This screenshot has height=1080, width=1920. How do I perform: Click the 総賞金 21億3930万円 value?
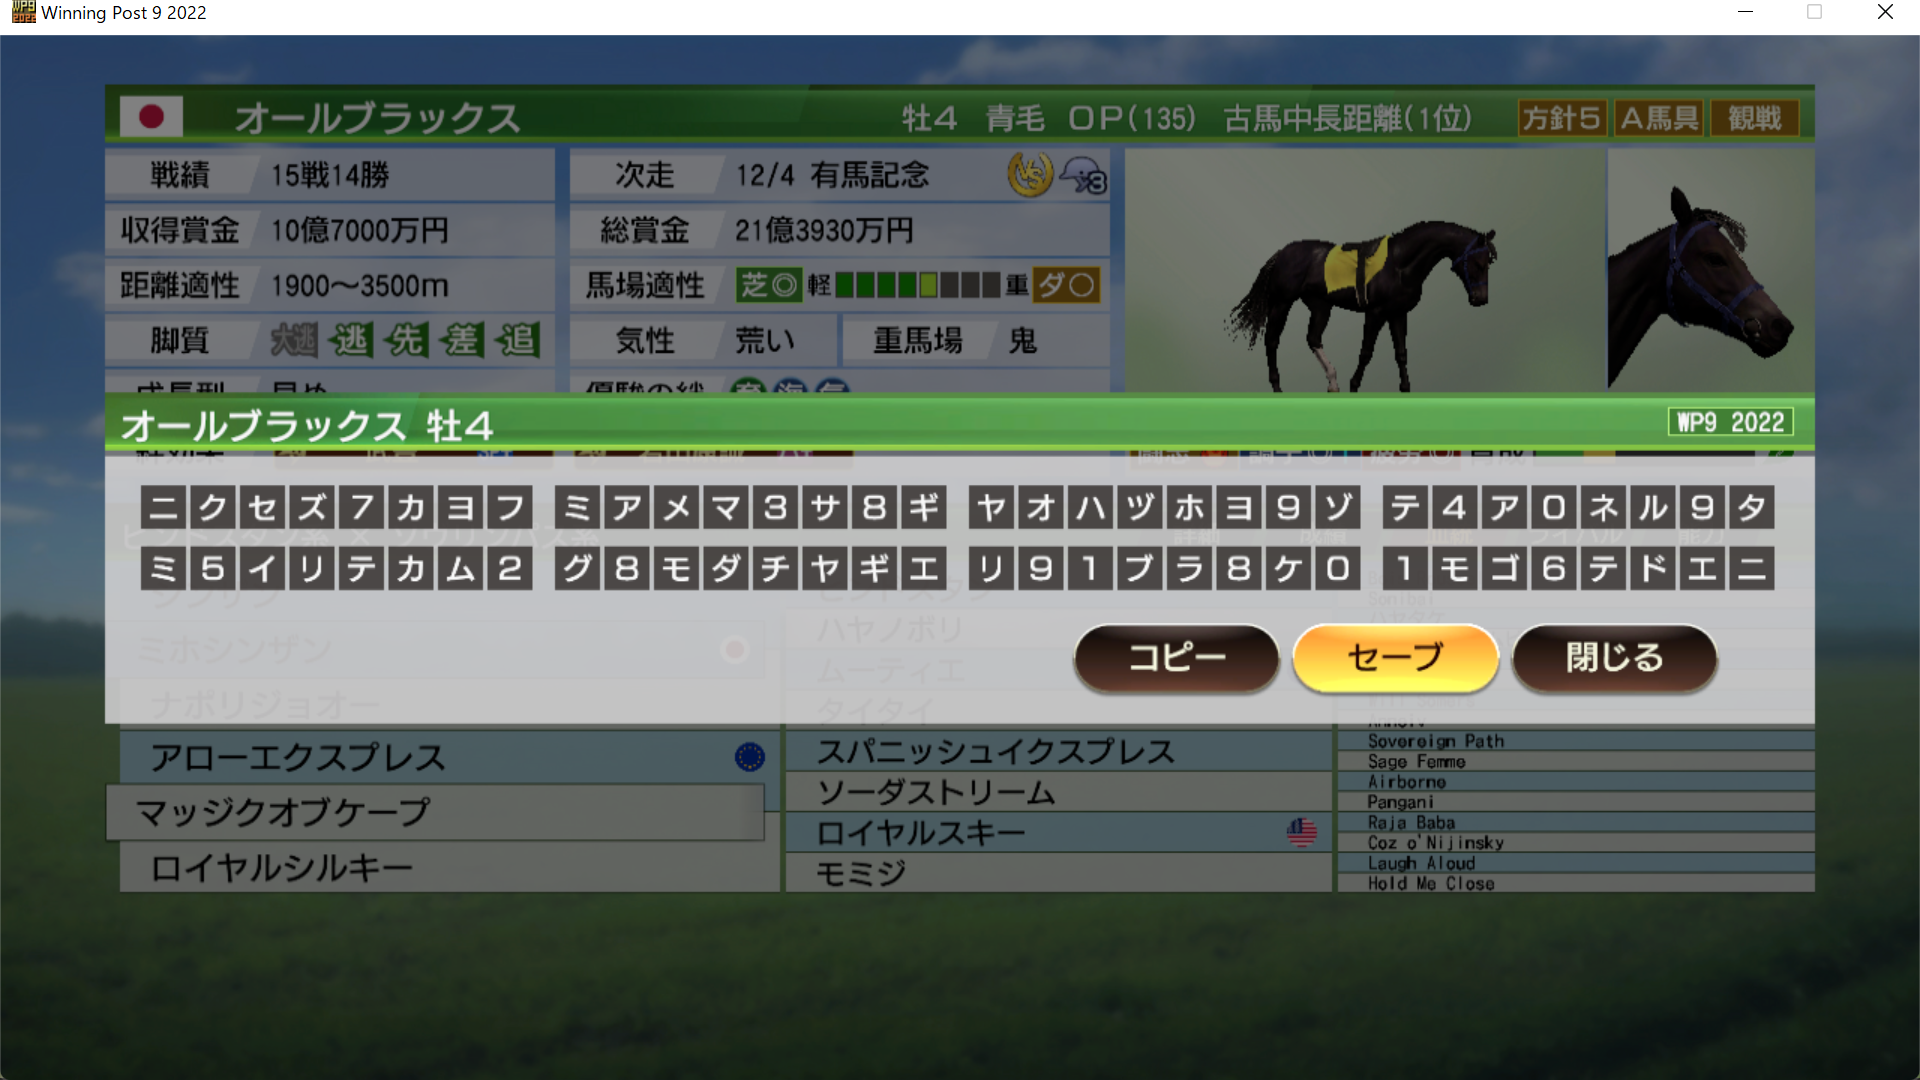coord(824,230)
